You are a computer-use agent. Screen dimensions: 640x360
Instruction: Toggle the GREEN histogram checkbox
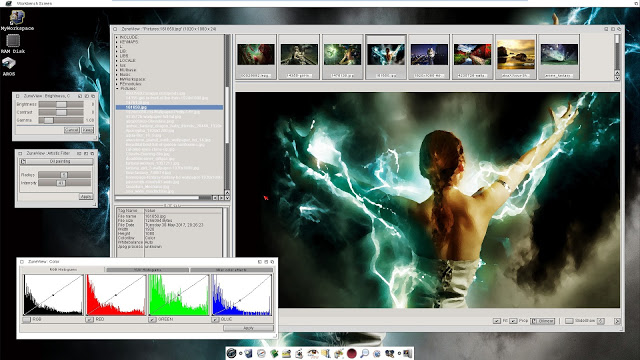coord(152,320)
